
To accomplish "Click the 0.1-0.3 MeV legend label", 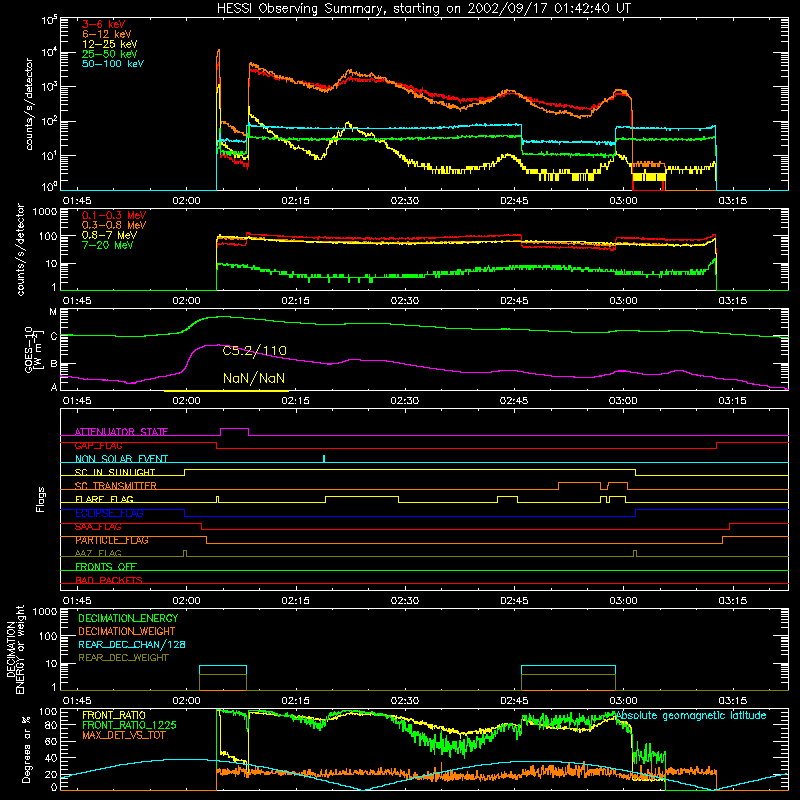I will tap(114, 215).
